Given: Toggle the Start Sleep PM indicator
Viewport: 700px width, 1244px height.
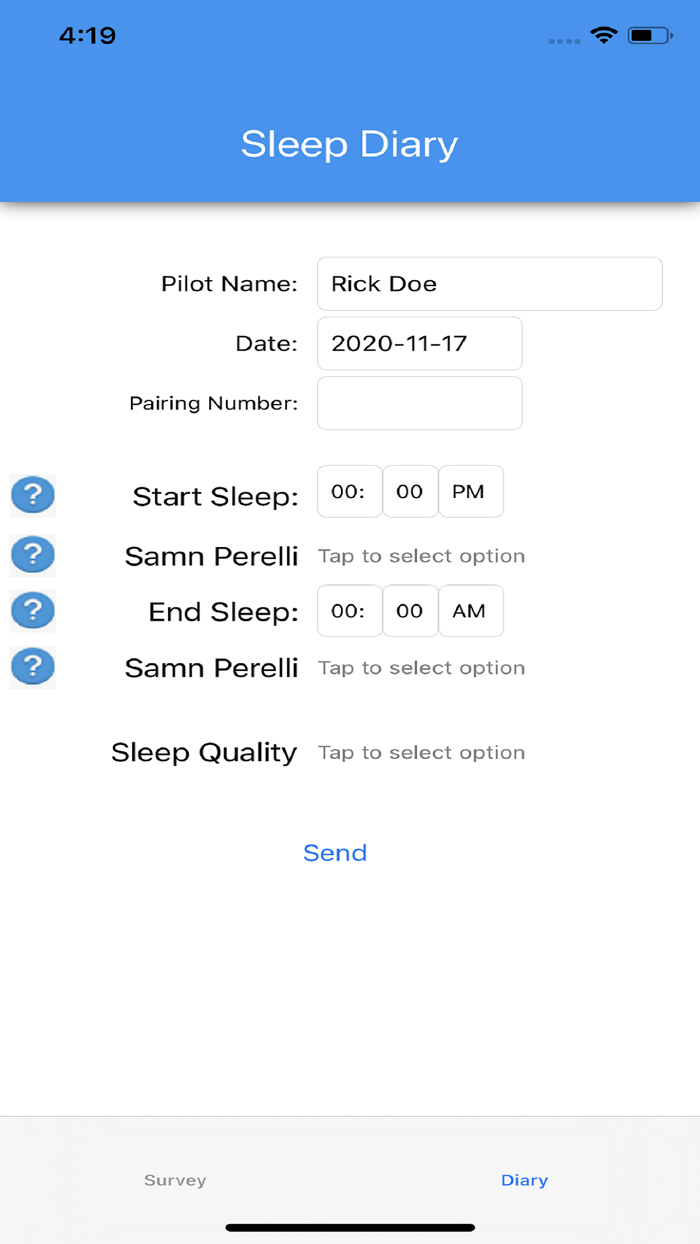Looking at the screenshot, I should pyautogui.click(x=470, y=491).
